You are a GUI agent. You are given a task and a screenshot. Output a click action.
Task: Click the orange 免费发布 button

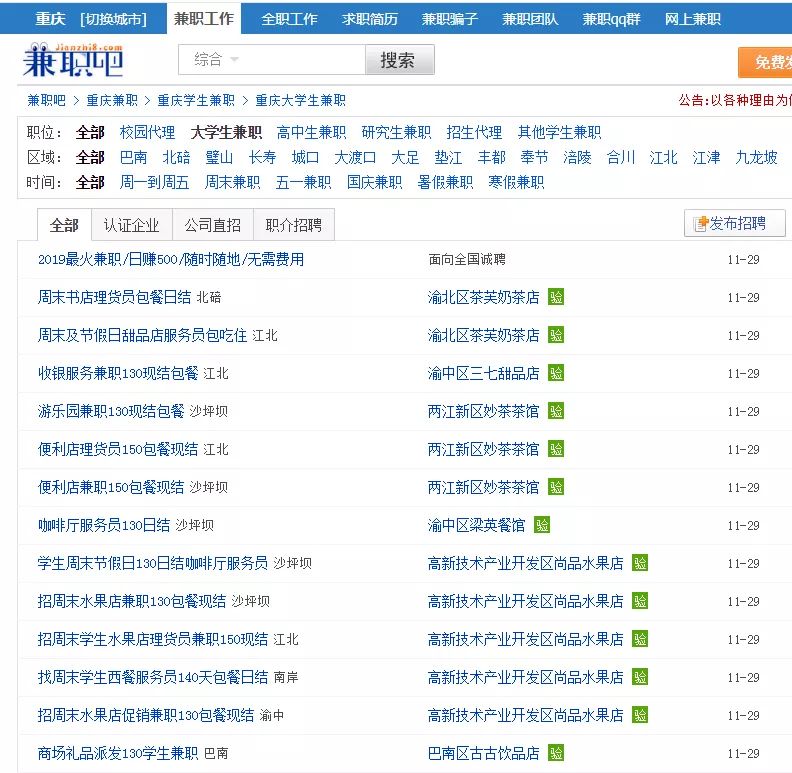coord(766,62)
